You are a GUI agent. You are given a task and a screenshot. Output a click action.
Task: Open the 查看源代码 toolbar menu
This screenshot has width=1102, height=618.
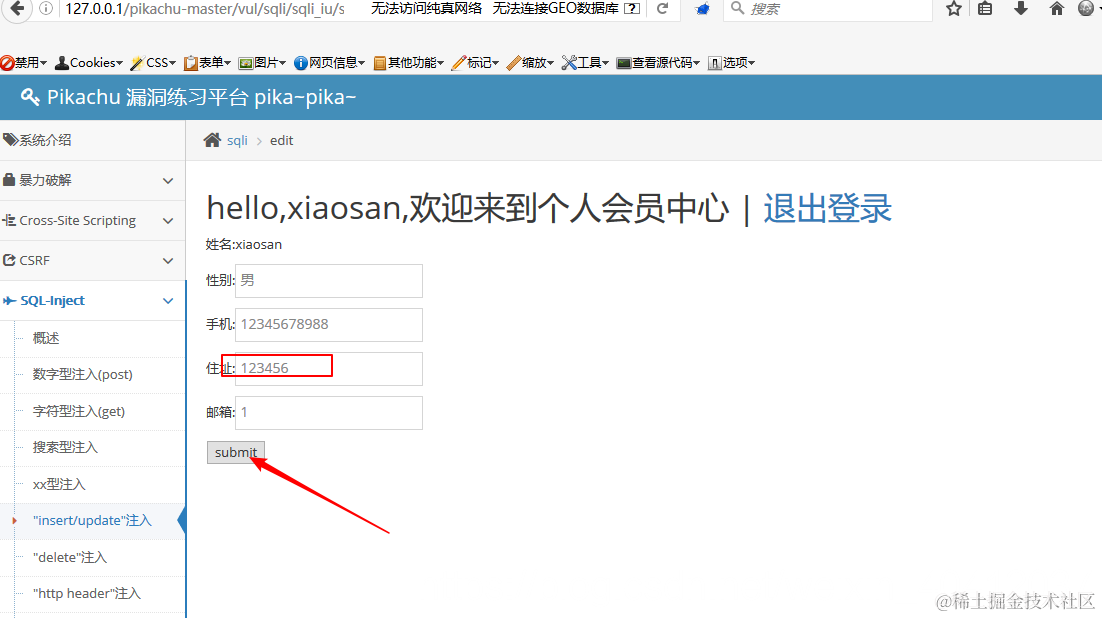(x=658, y=63)
